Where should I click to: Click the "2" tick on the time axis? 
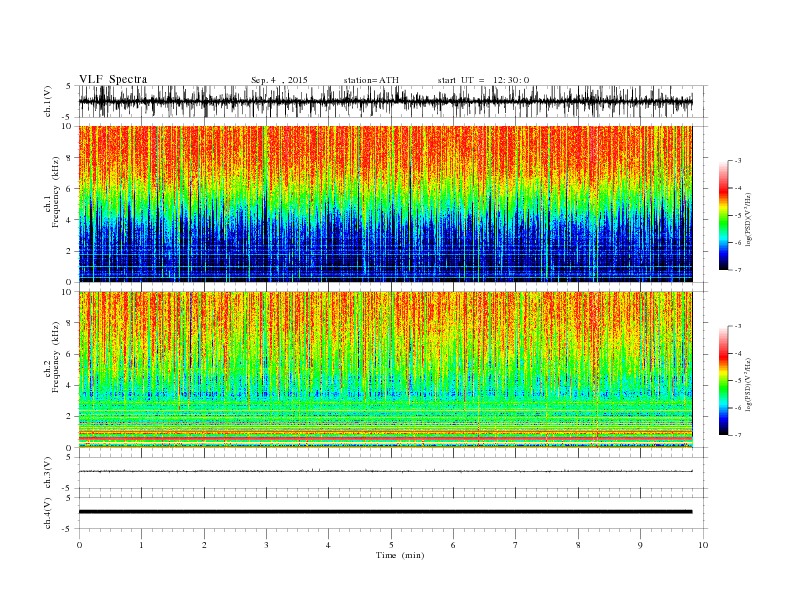coord(204,545)
